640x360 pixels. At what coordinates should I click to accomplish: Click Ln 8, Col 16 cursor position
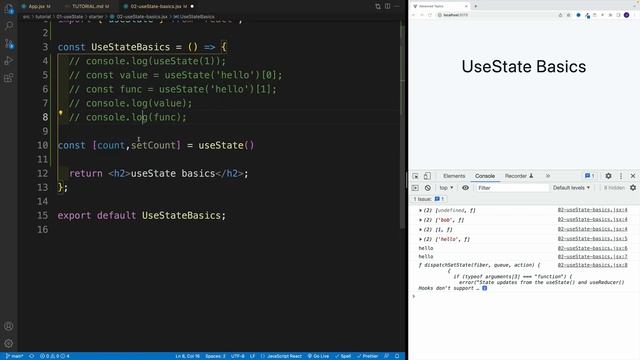coord(187,356)
